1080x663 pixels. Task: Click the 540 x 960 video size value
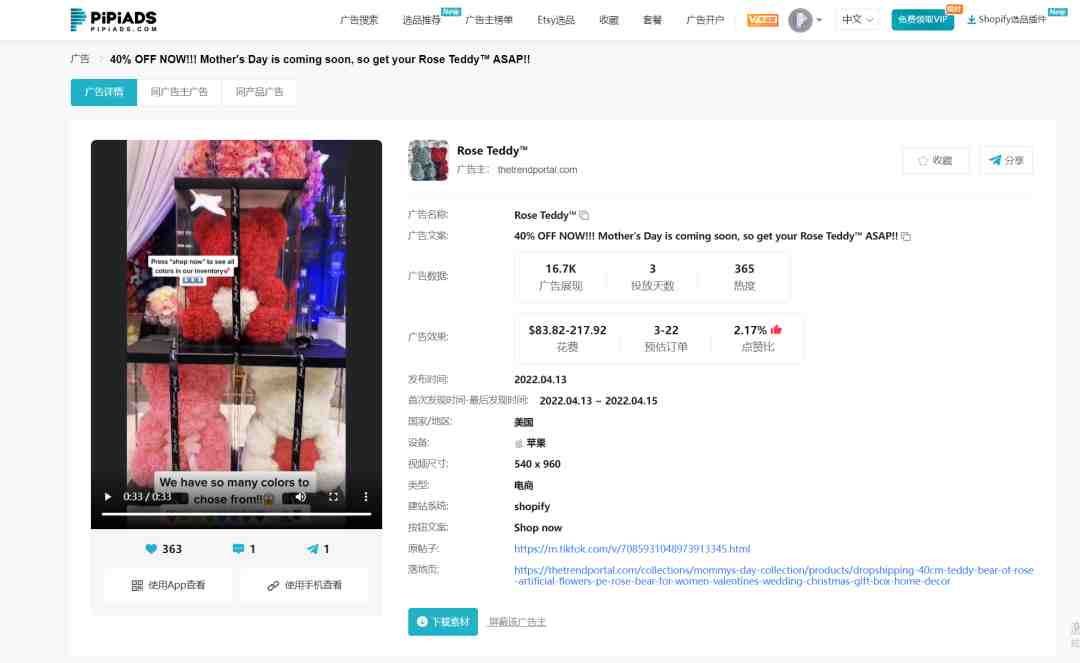tap(537, 464)
